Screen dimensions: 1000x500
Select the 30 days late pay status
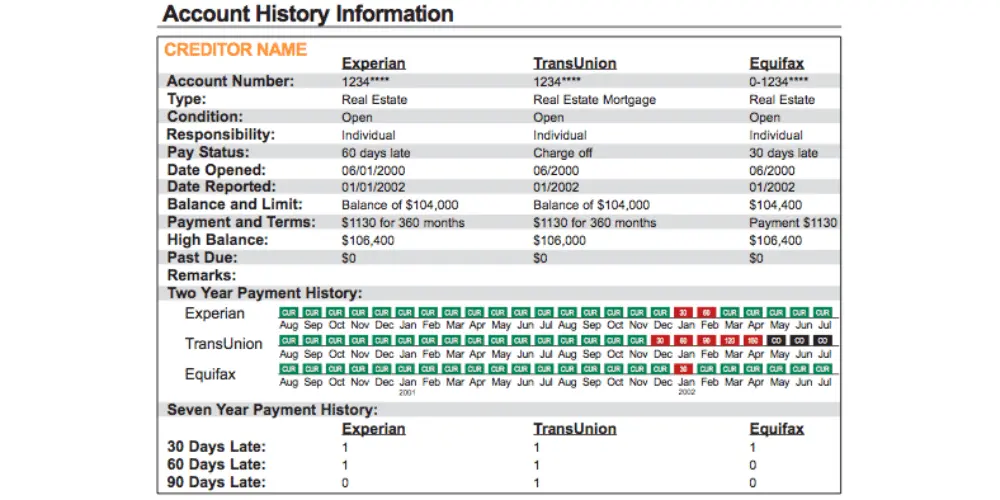[783, 153]
